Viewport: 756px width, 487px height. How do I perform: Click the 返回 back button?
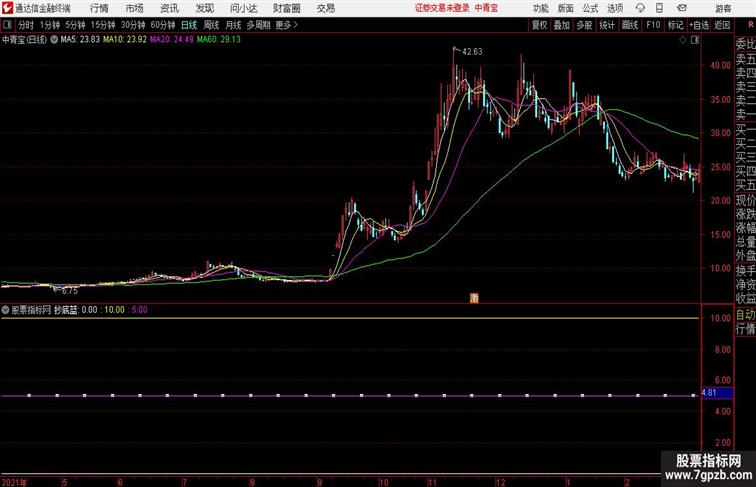point(722,25)
